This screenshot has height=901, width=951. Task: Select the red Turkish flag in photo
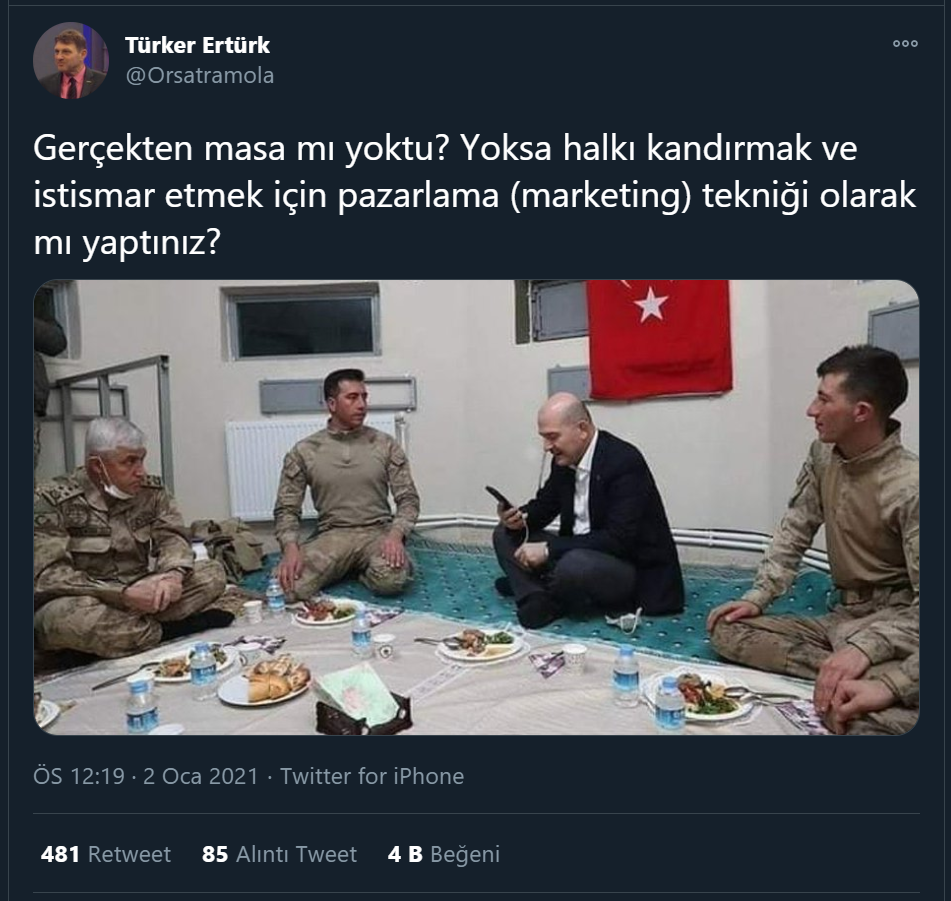point(659,338)
